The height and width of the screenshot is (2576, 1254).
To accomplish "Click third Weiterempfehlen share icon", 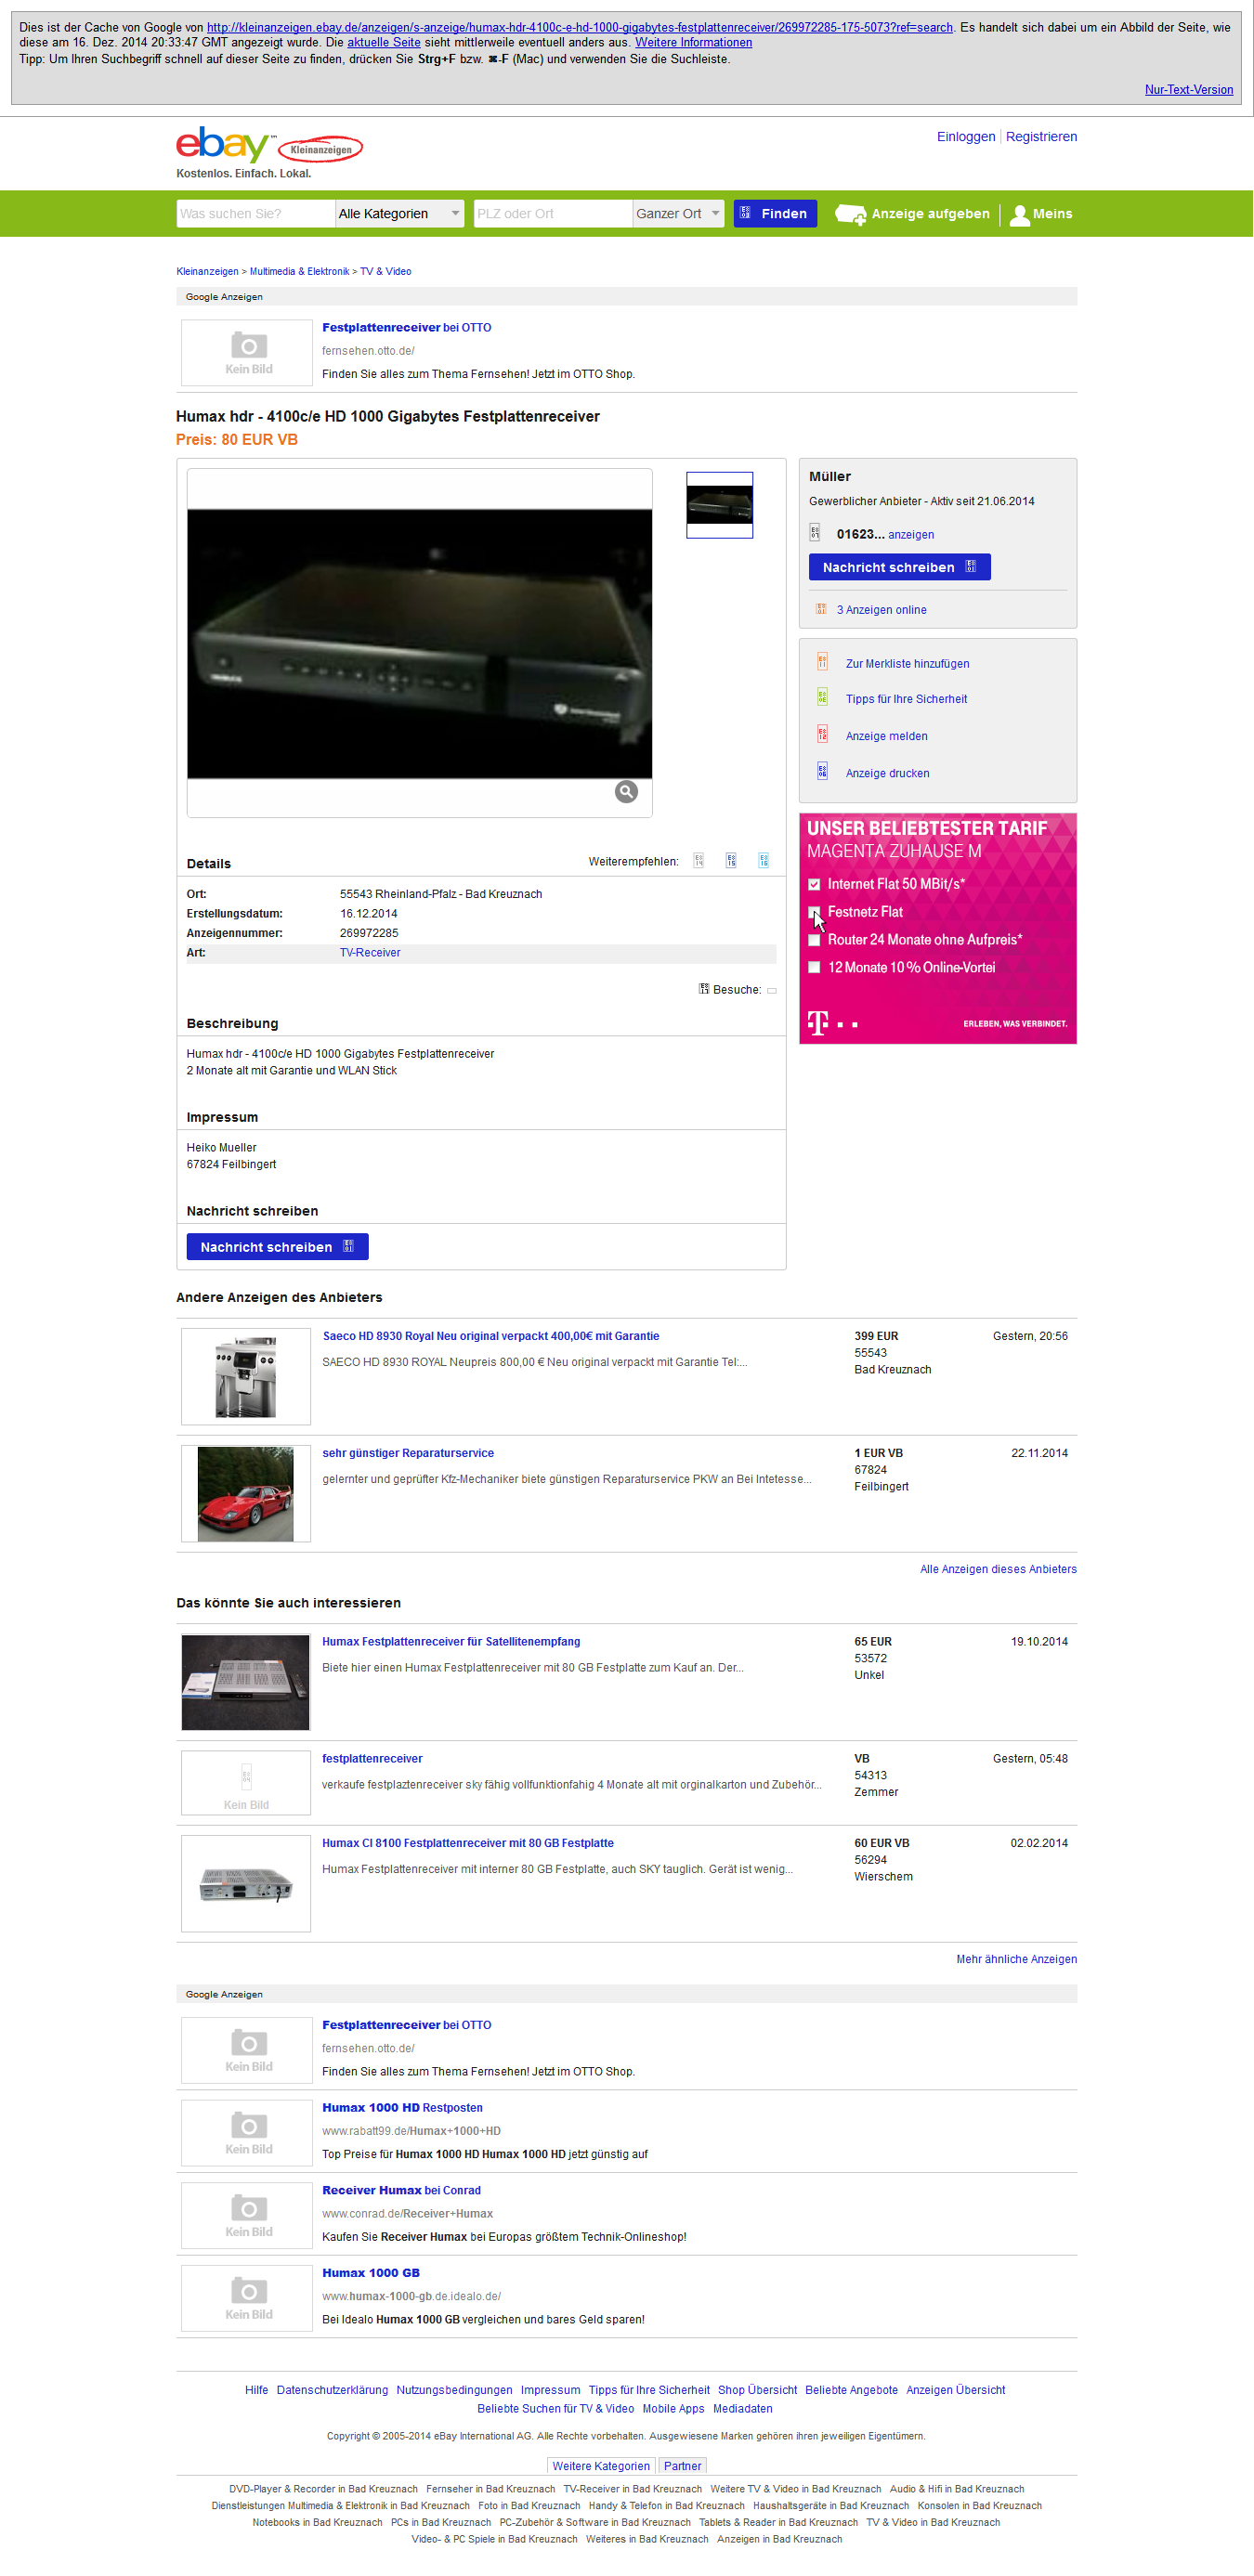I will point(763,861).
